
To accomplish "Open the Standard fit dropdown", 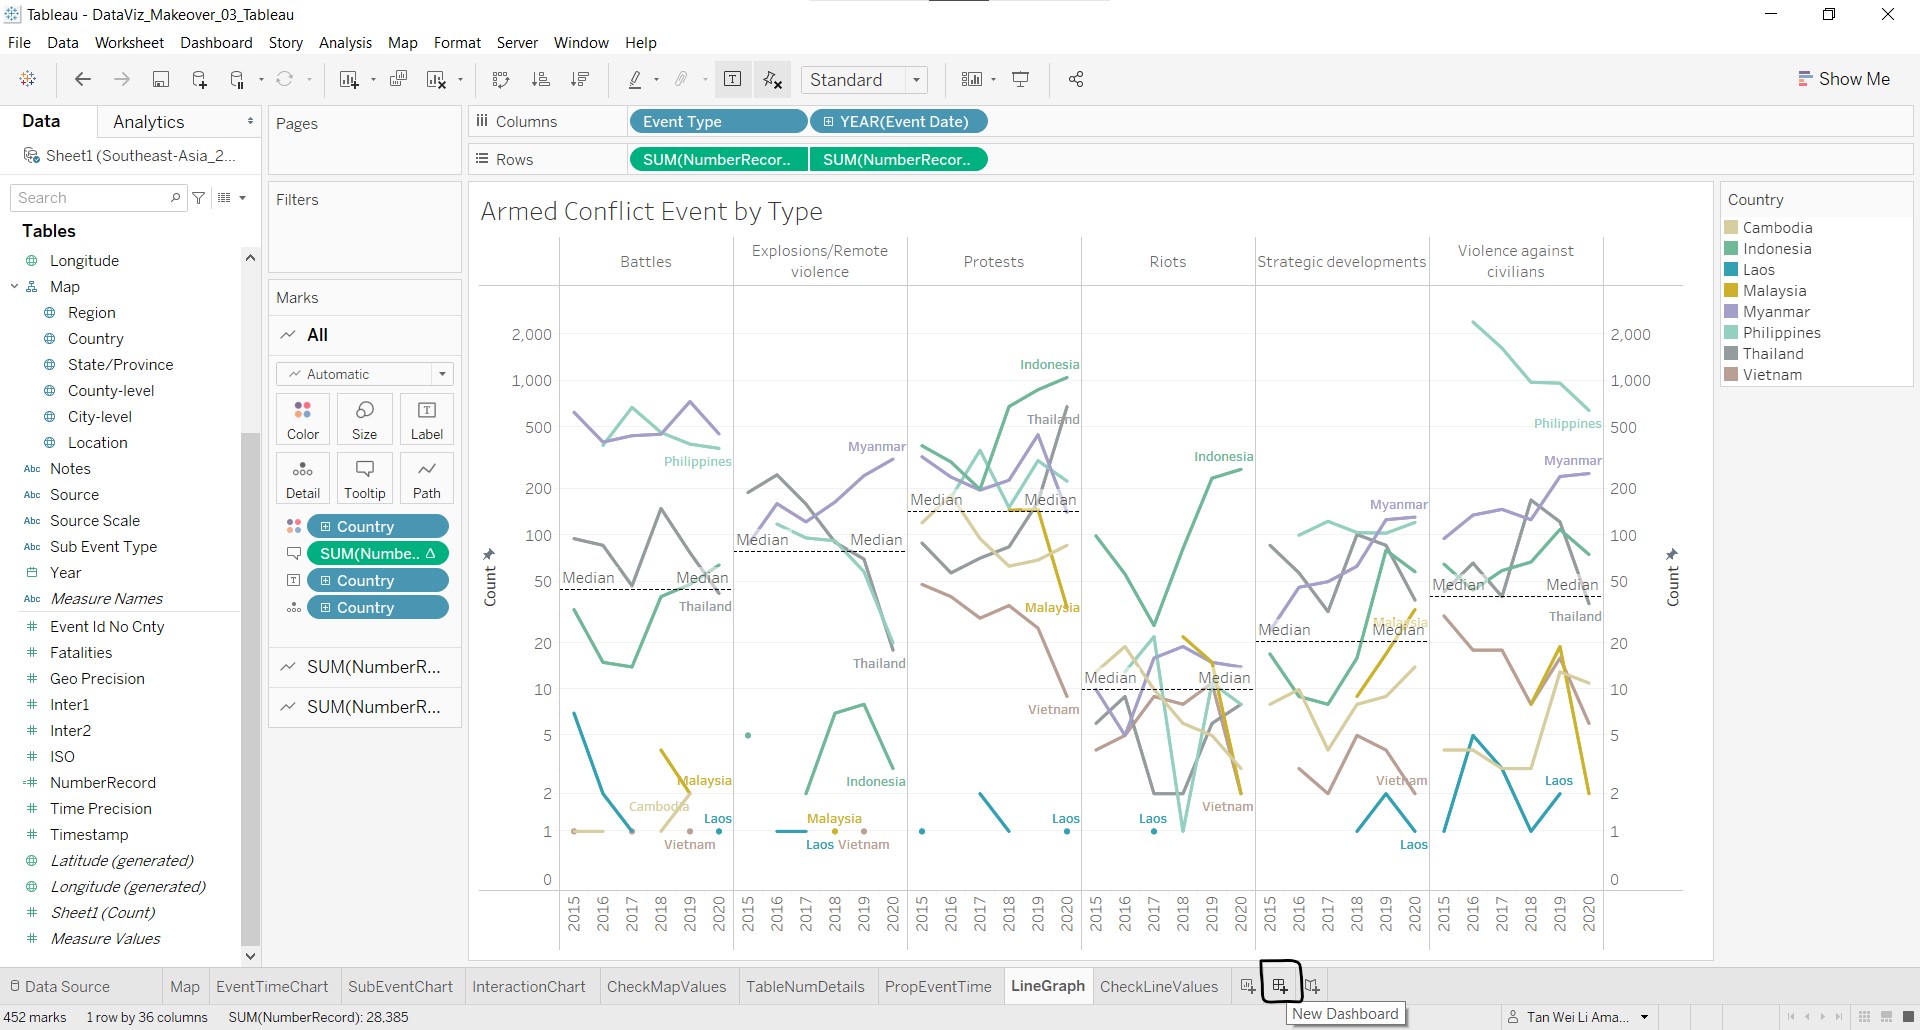I will 864,80.
